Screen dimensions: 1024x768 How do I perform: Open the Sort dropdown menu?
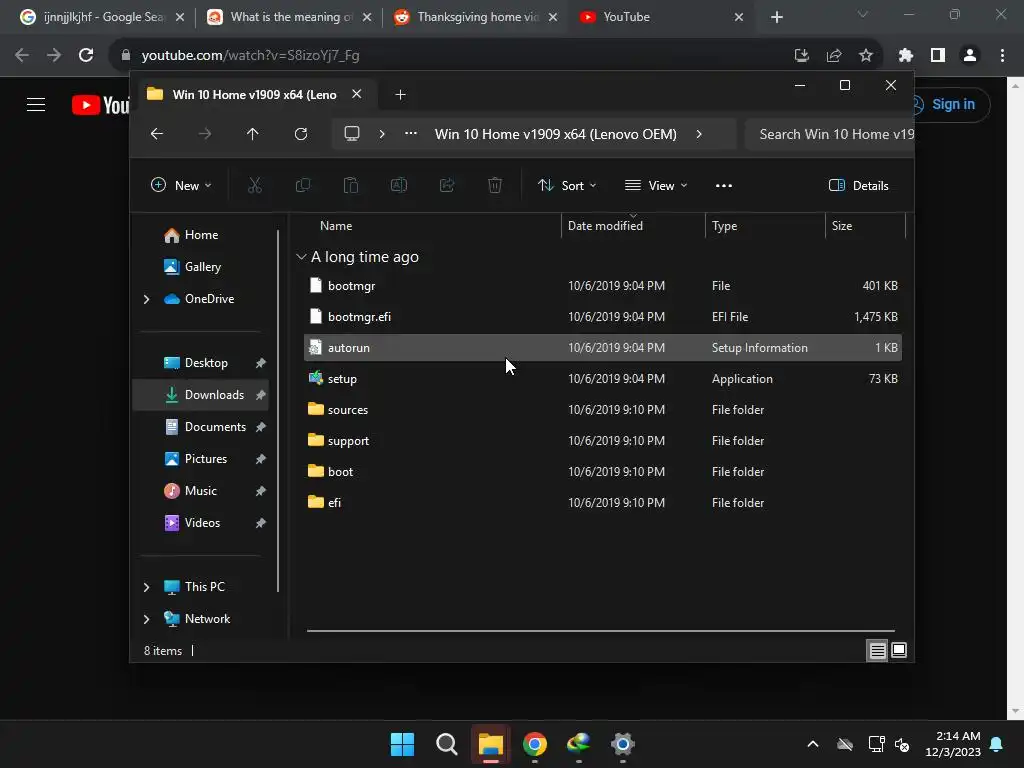click(567, 185)
